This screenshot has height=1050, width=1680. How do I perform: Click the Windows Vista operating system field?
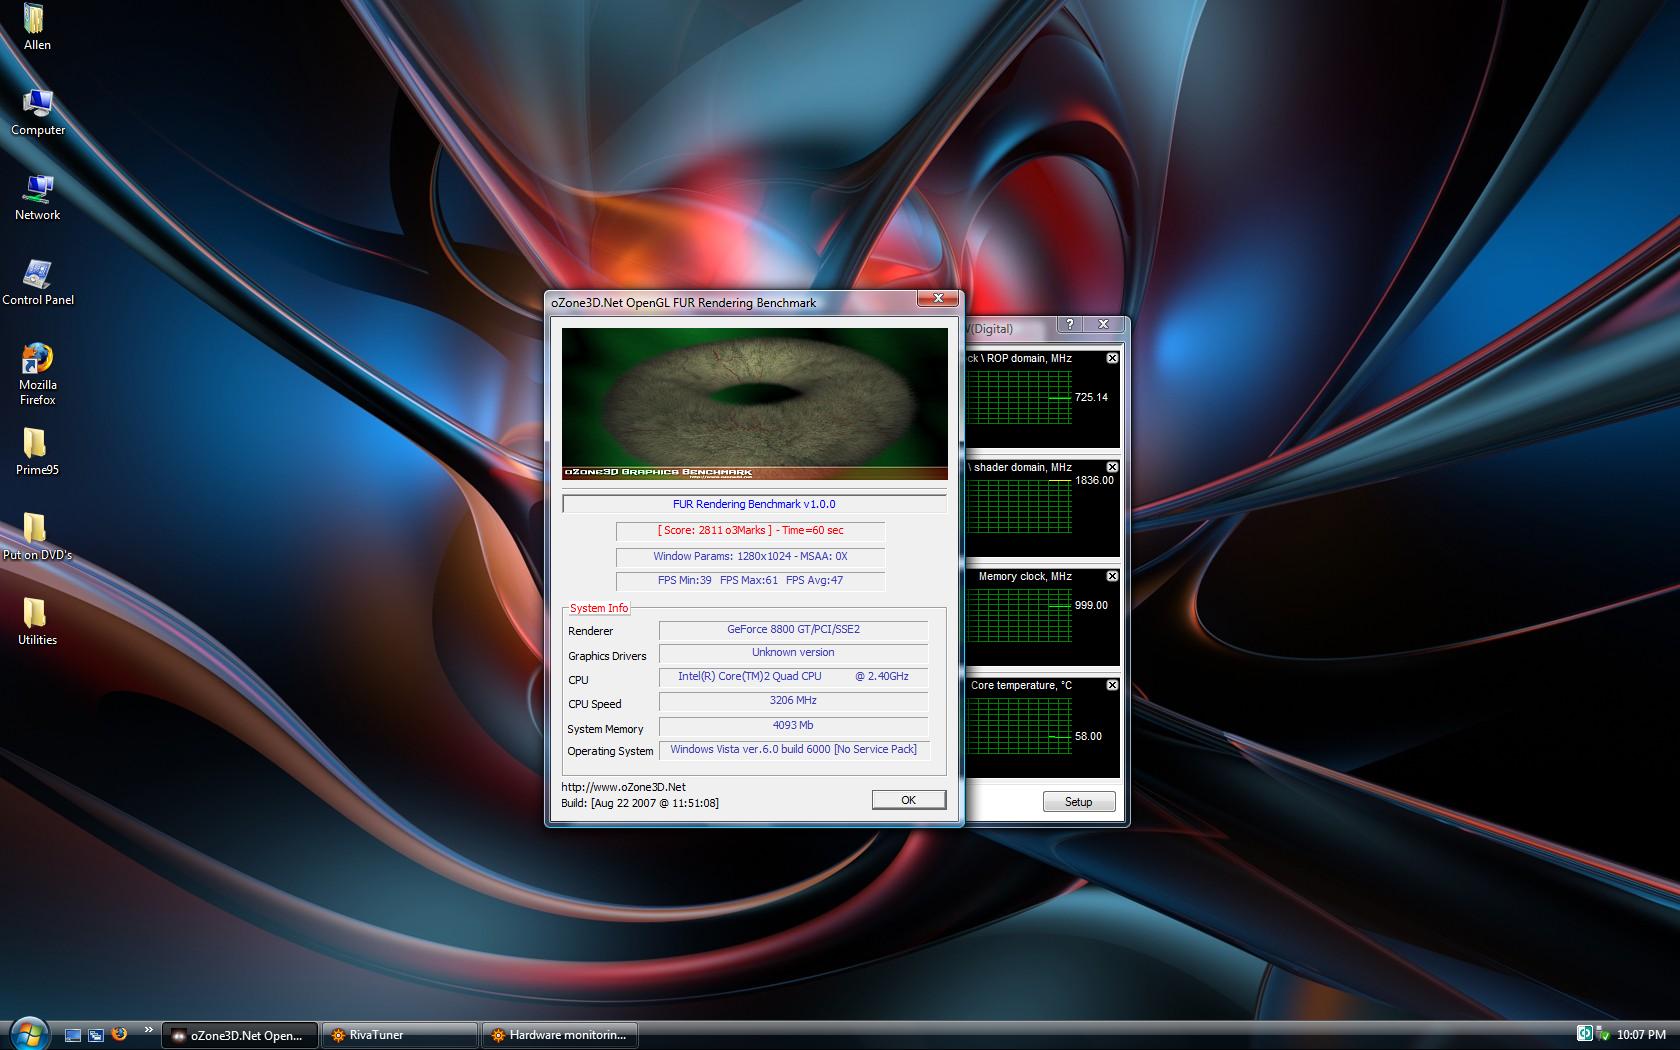pyautogui.click(x=793, y=750)
